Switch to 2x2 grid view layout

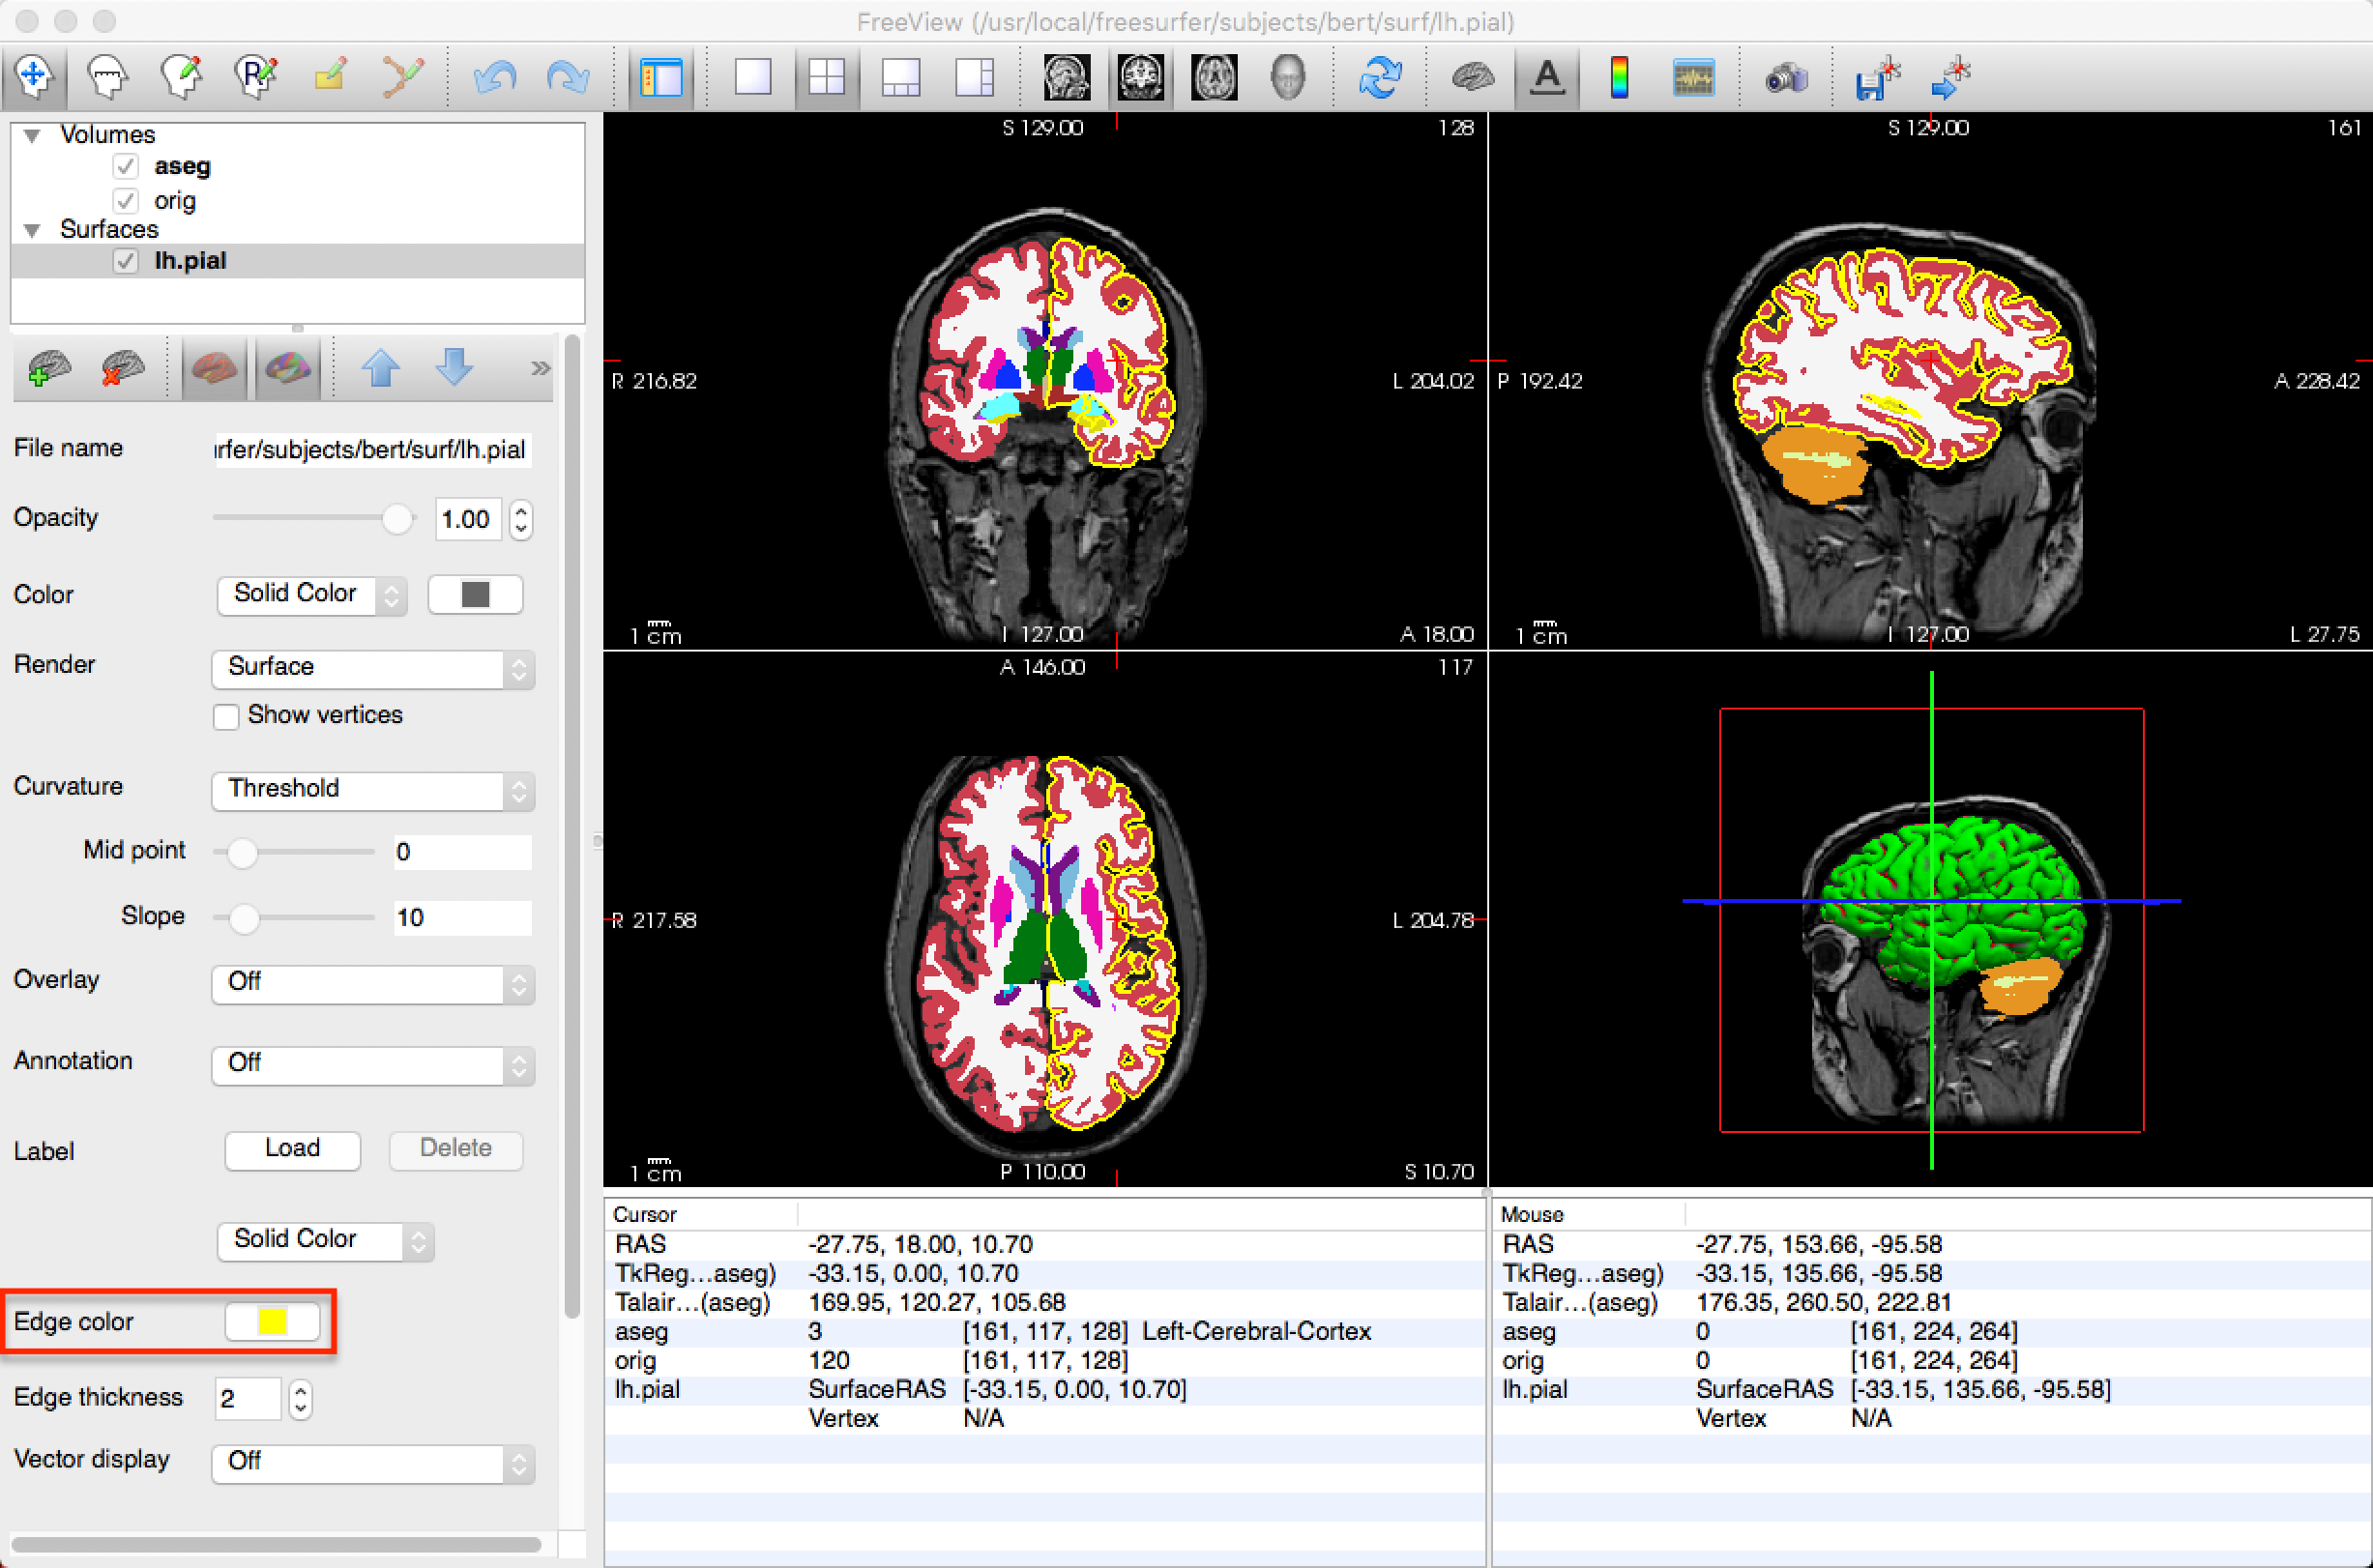click(826, 77)
